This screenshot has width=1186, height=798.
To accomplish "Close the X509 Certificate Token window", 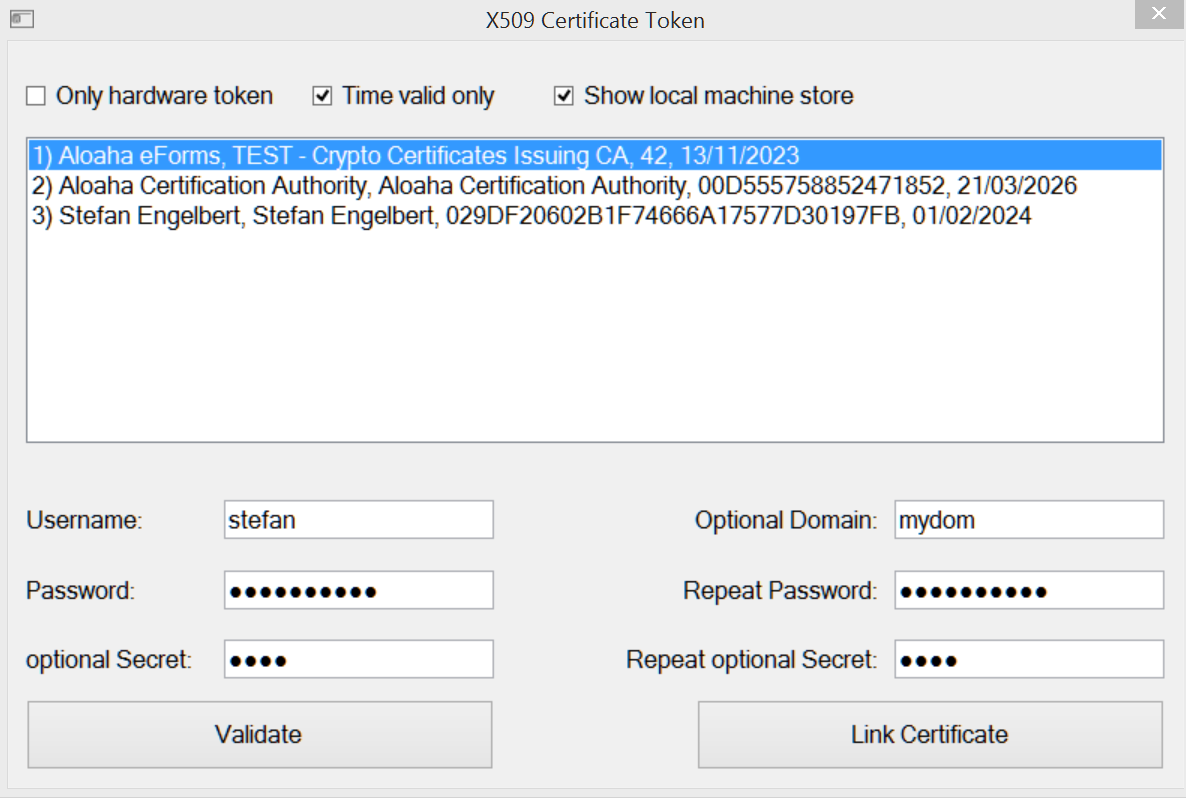I will pyautogui.click(x=1158, y=14).
